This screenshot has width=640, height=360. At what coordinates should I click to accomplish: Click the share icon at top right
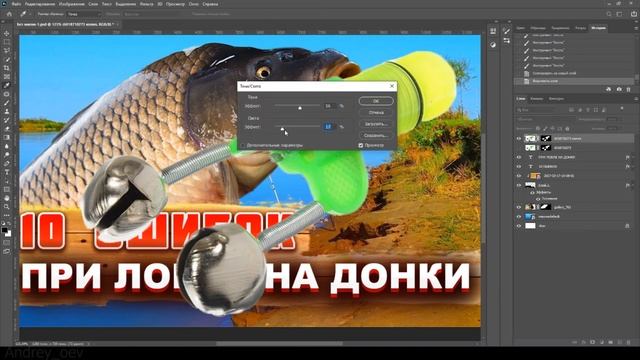pyautogui.click(x=634, y=14)
